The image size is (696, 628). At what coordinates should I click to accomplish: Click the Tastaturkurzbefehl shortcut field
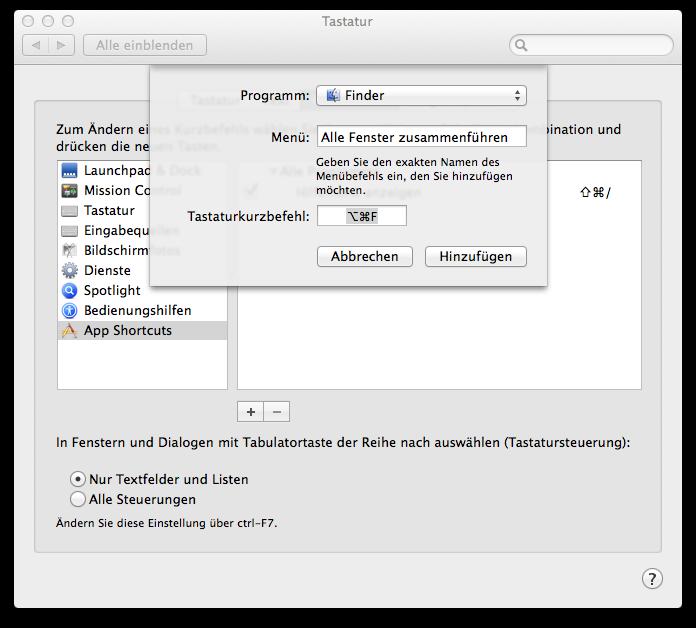point(362,216)
